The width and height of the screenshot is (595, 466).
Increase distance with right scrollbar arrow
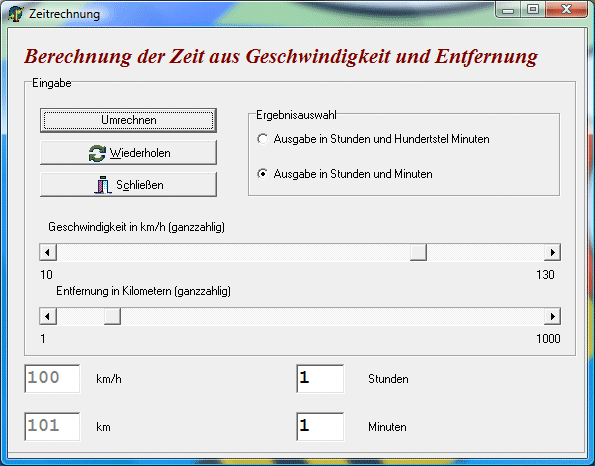[x=552, y=316]
